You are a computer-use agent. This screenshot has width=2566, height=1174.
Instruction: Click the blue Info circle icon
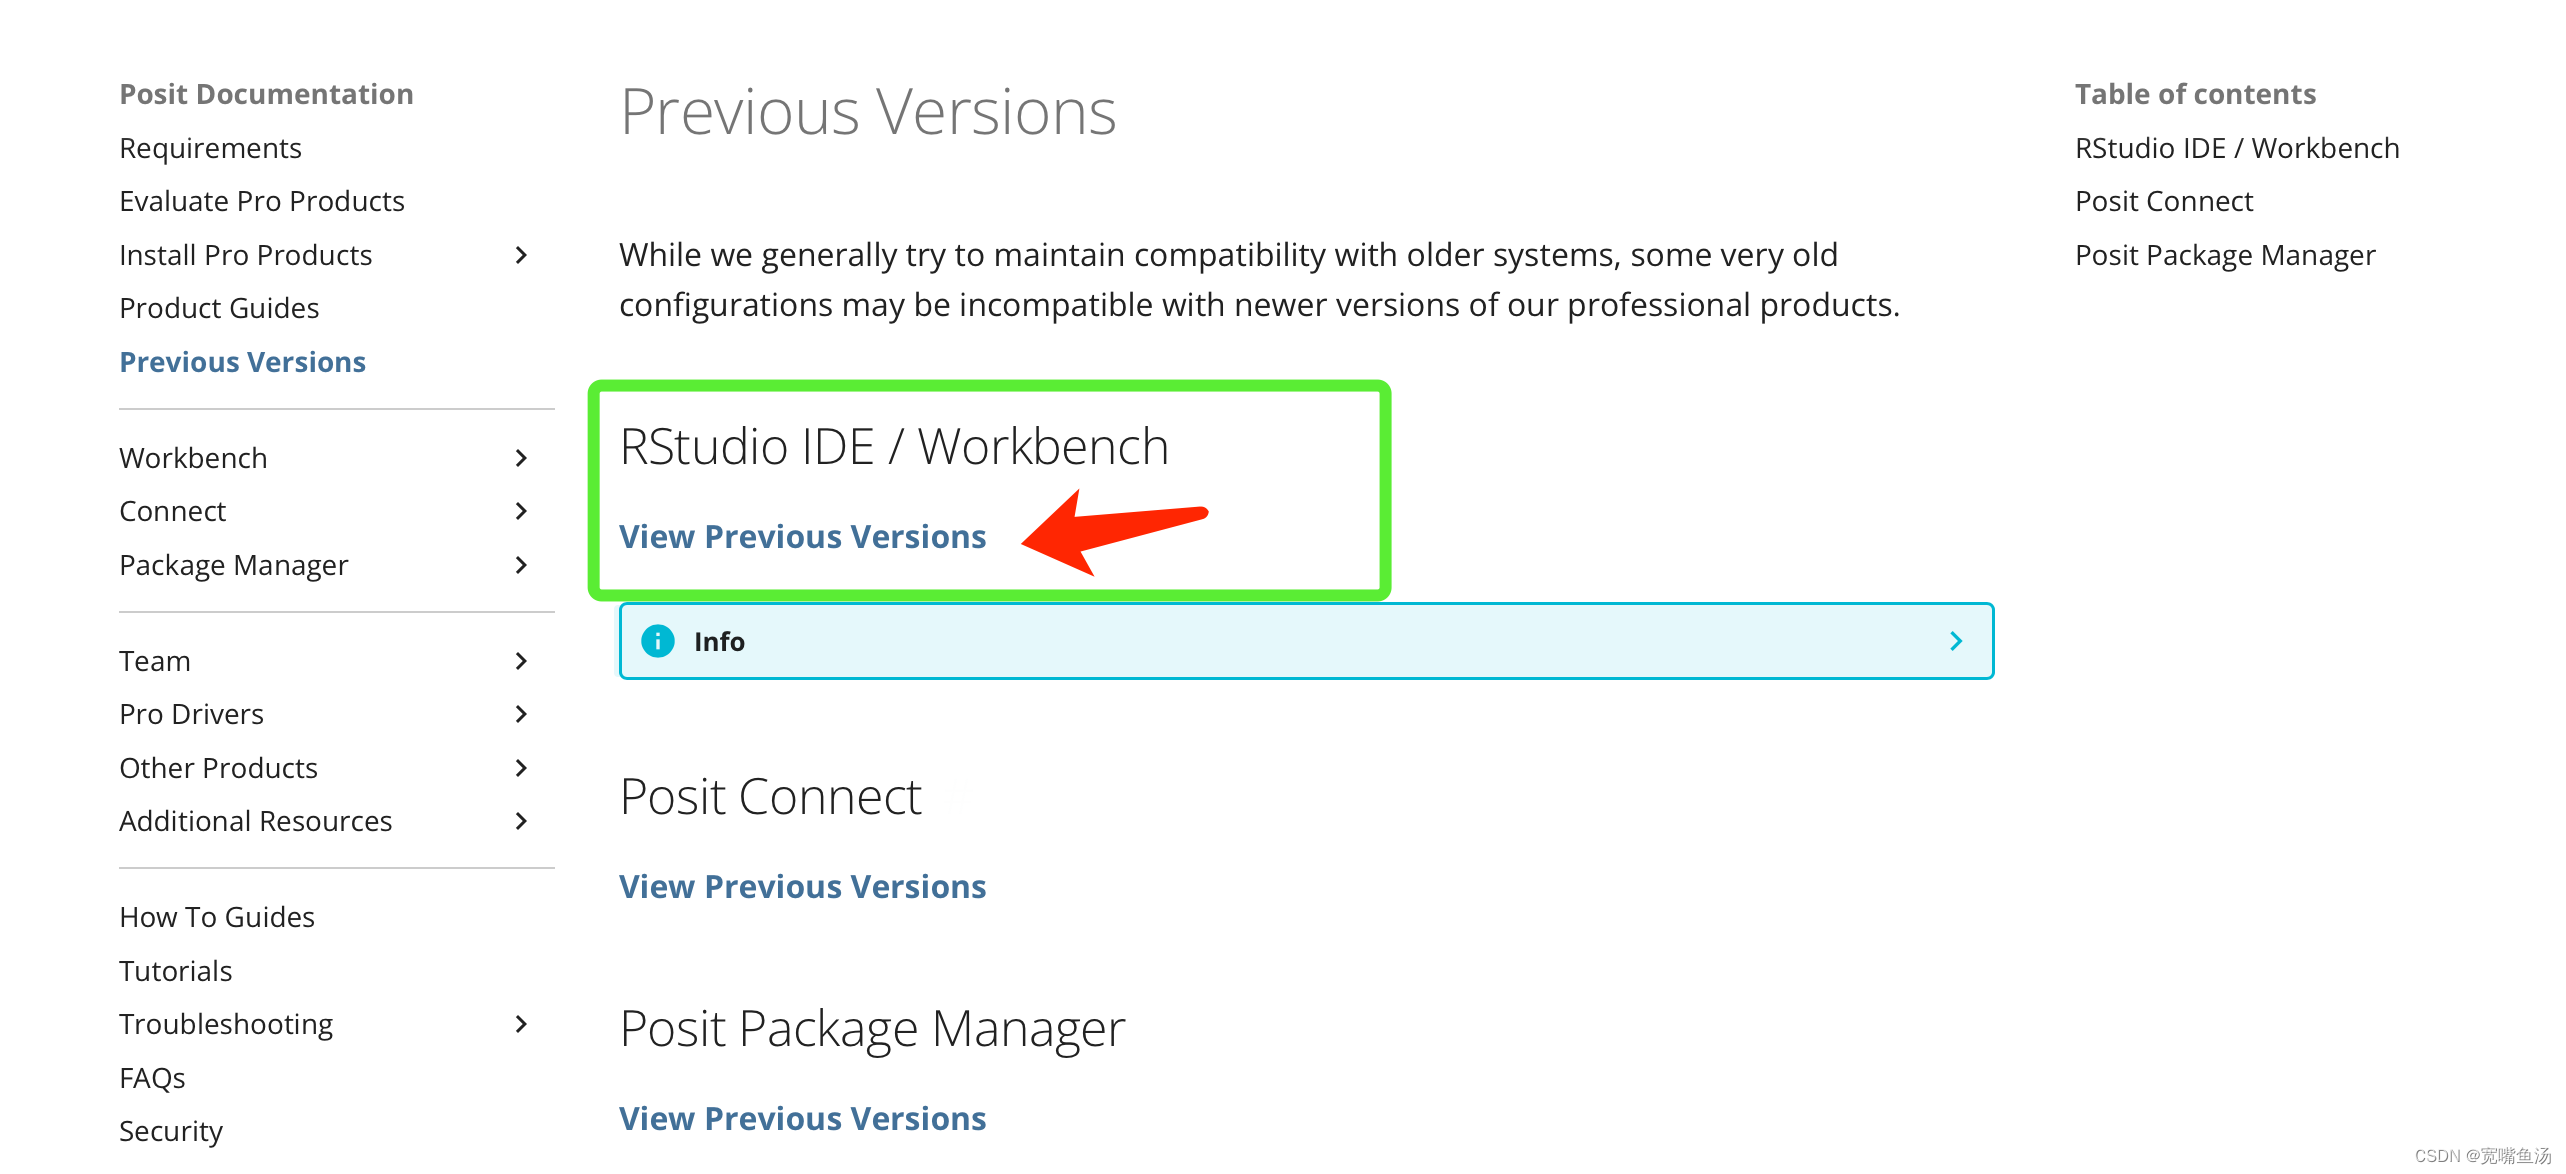pyautogui.click(x=657, y=641)
